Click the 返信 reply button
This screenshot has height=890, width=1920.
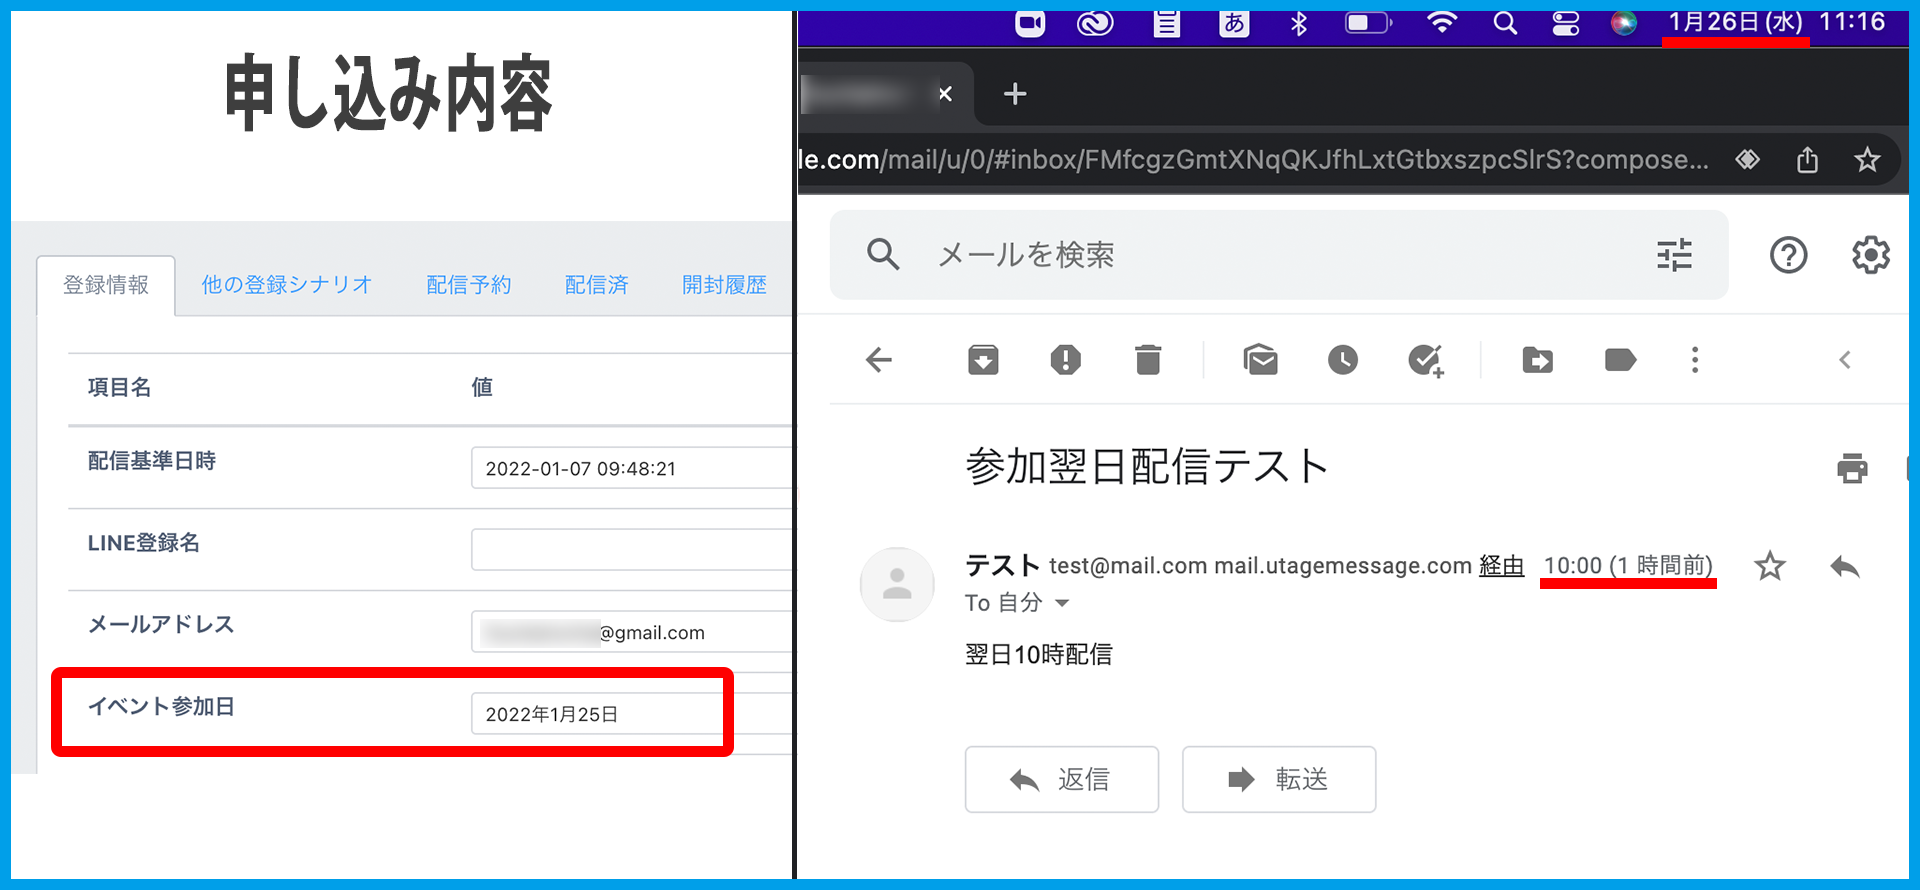coord(1061,779)
